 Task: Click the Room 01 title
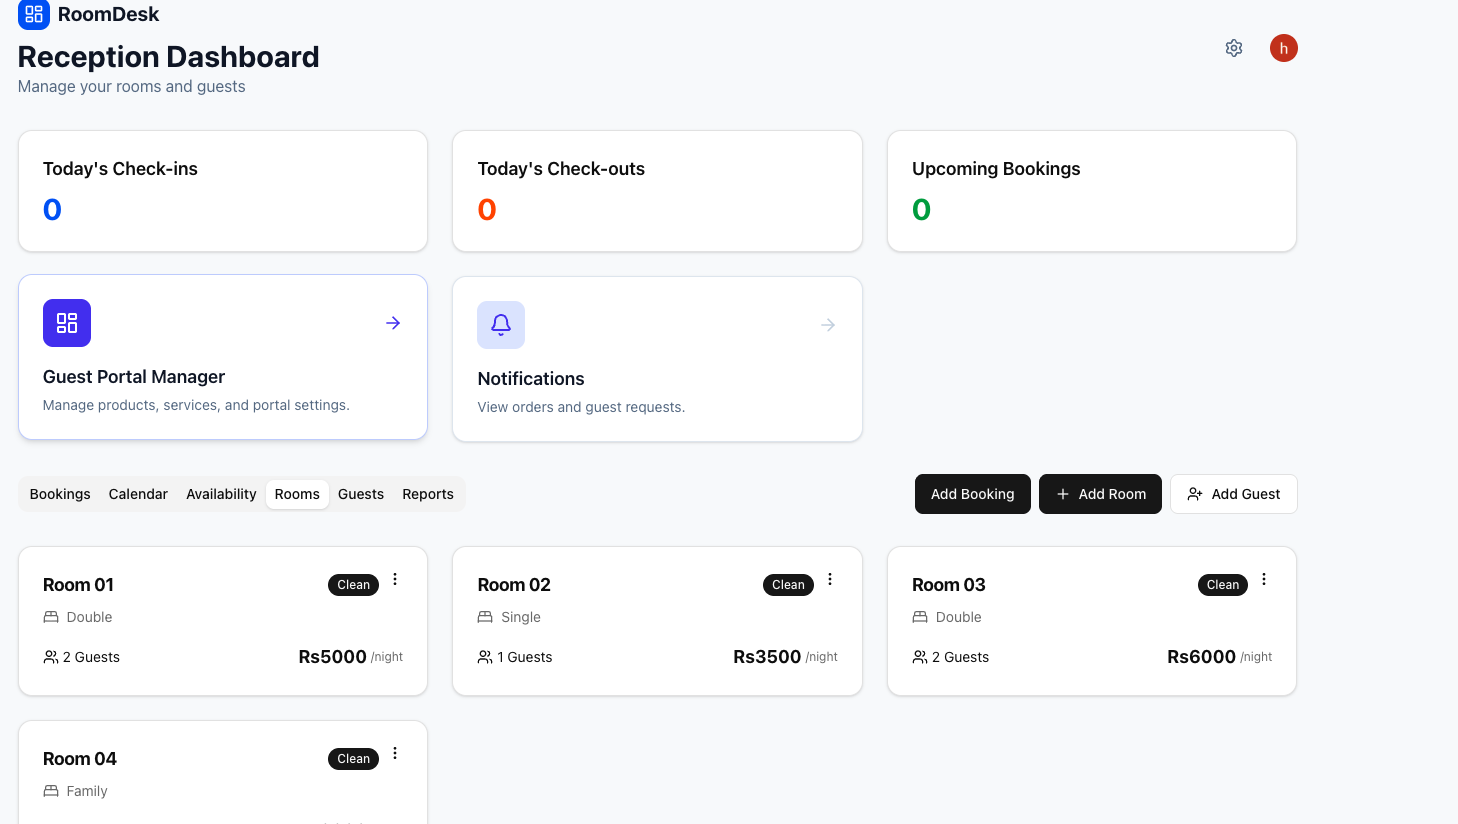pyautogui.click(x=78, y=585)
